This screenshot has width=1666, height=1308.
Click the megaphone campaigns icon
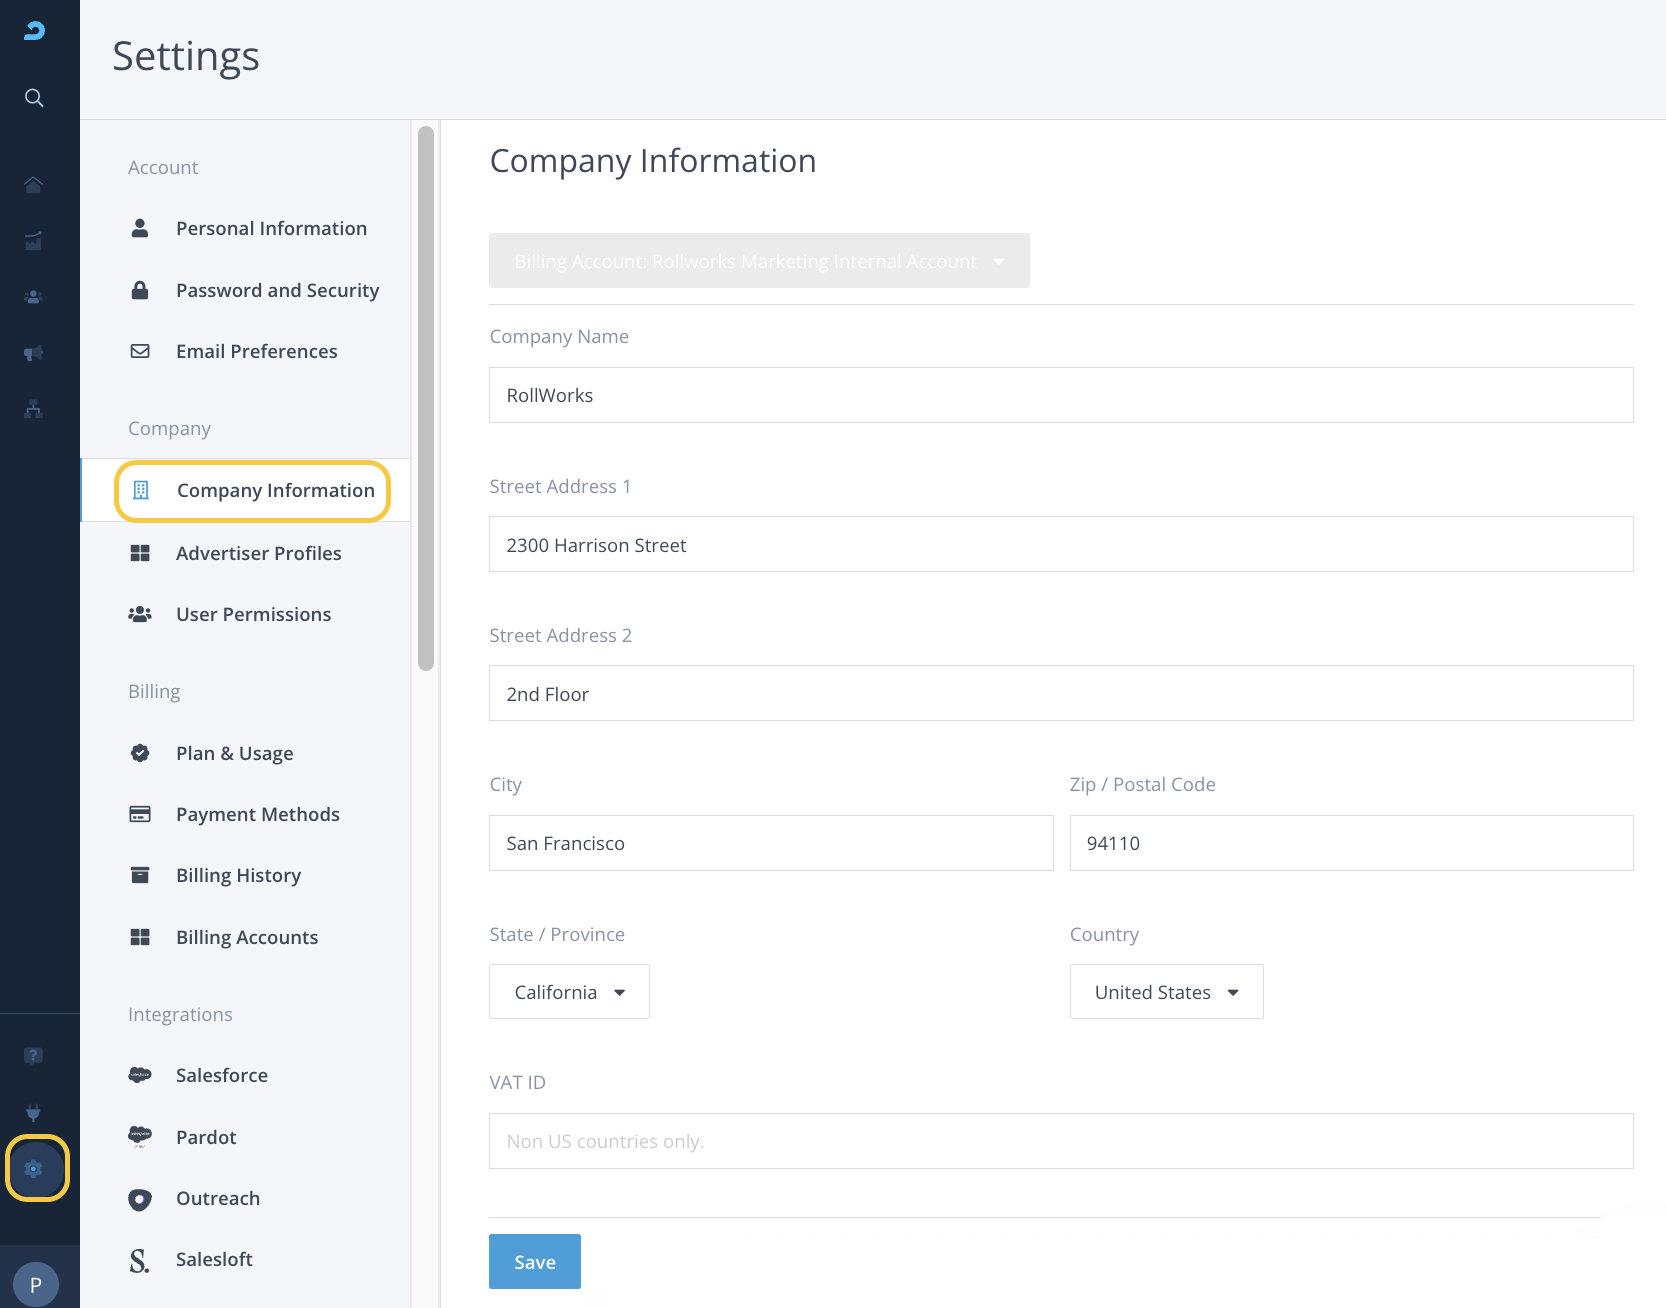[x=34, y=353]
